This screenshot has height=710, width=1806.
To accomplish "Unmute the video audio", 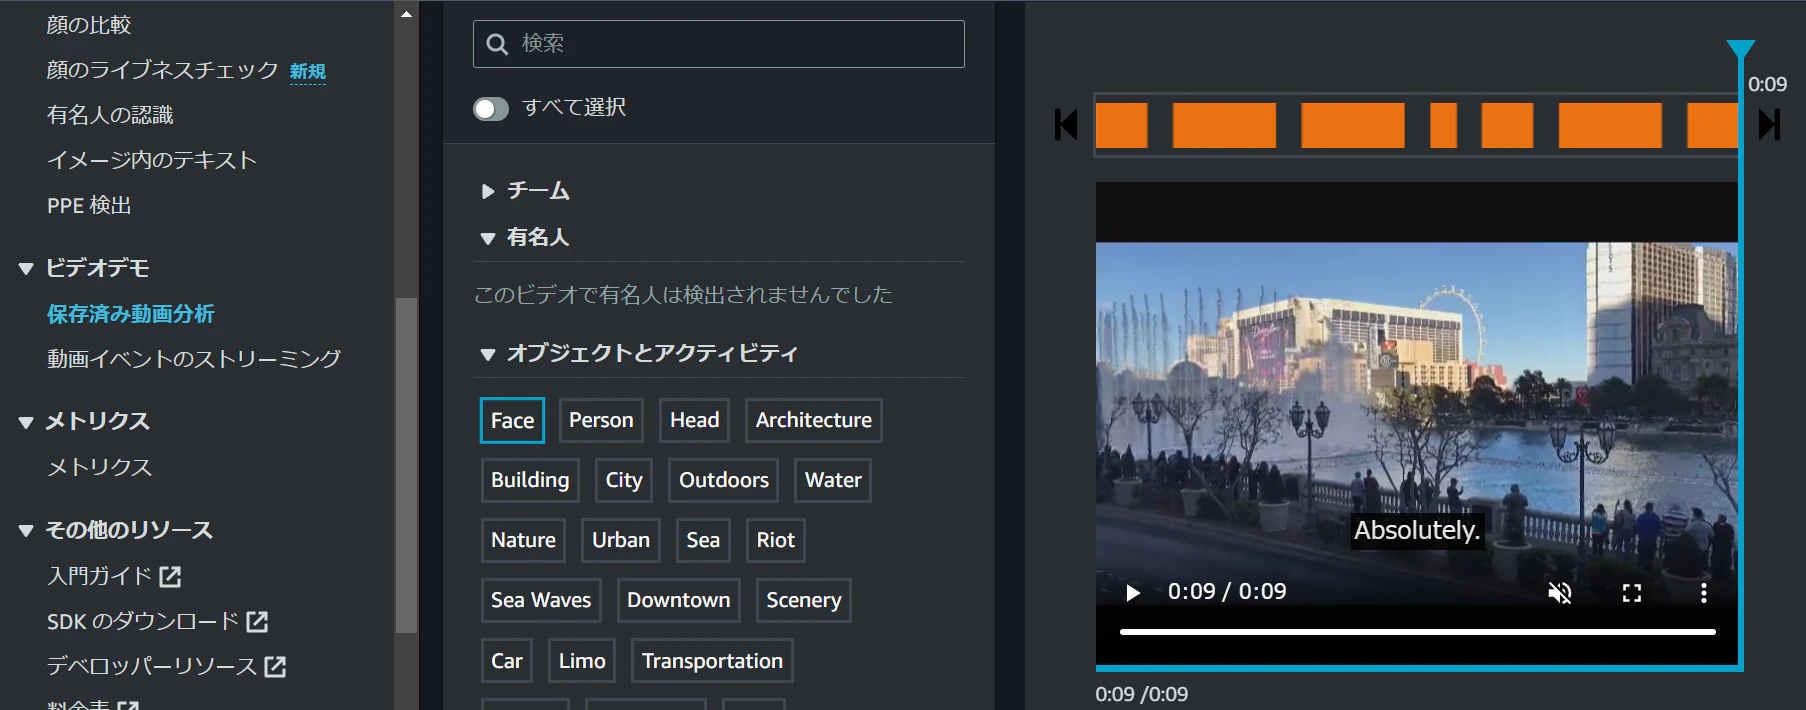I will tap(1560, 593).
